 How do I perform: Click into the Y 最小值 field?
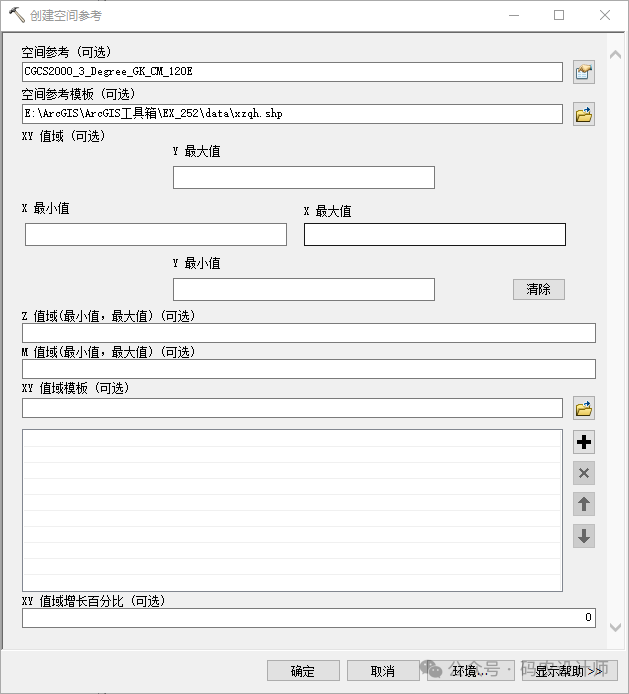coord(303,290)
